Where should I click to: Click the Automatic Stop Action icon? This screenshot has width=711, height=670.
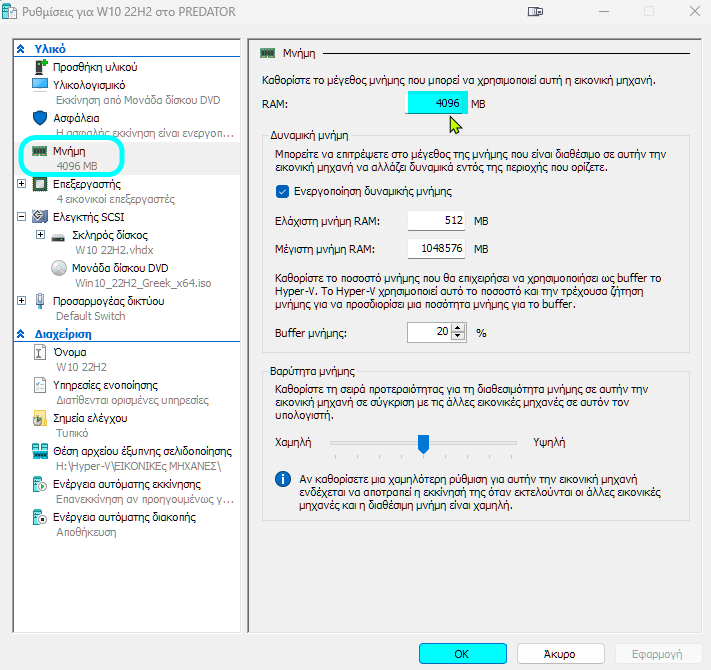click(40, 517)
